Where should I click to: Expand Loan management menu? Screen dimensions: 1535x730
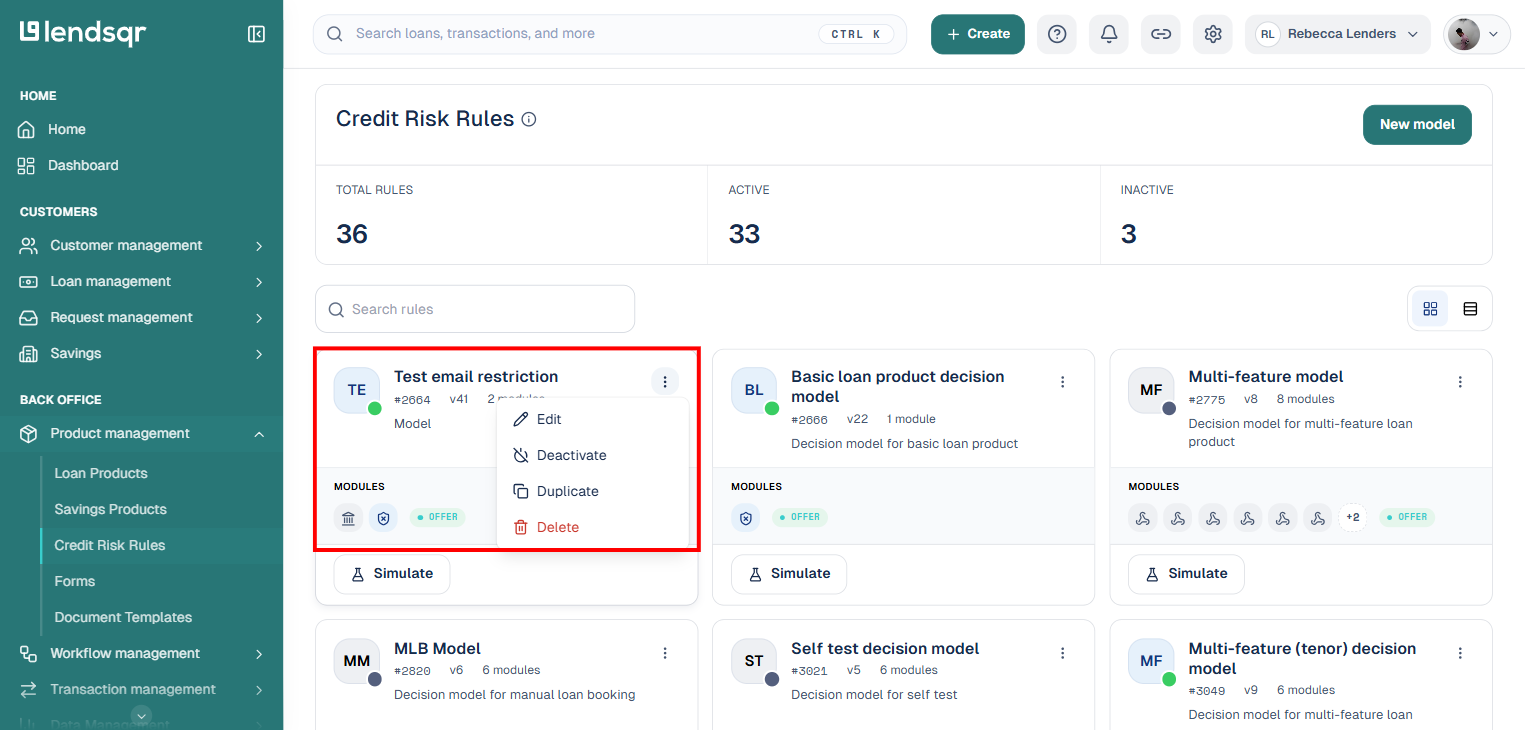(x=141, y=282)
